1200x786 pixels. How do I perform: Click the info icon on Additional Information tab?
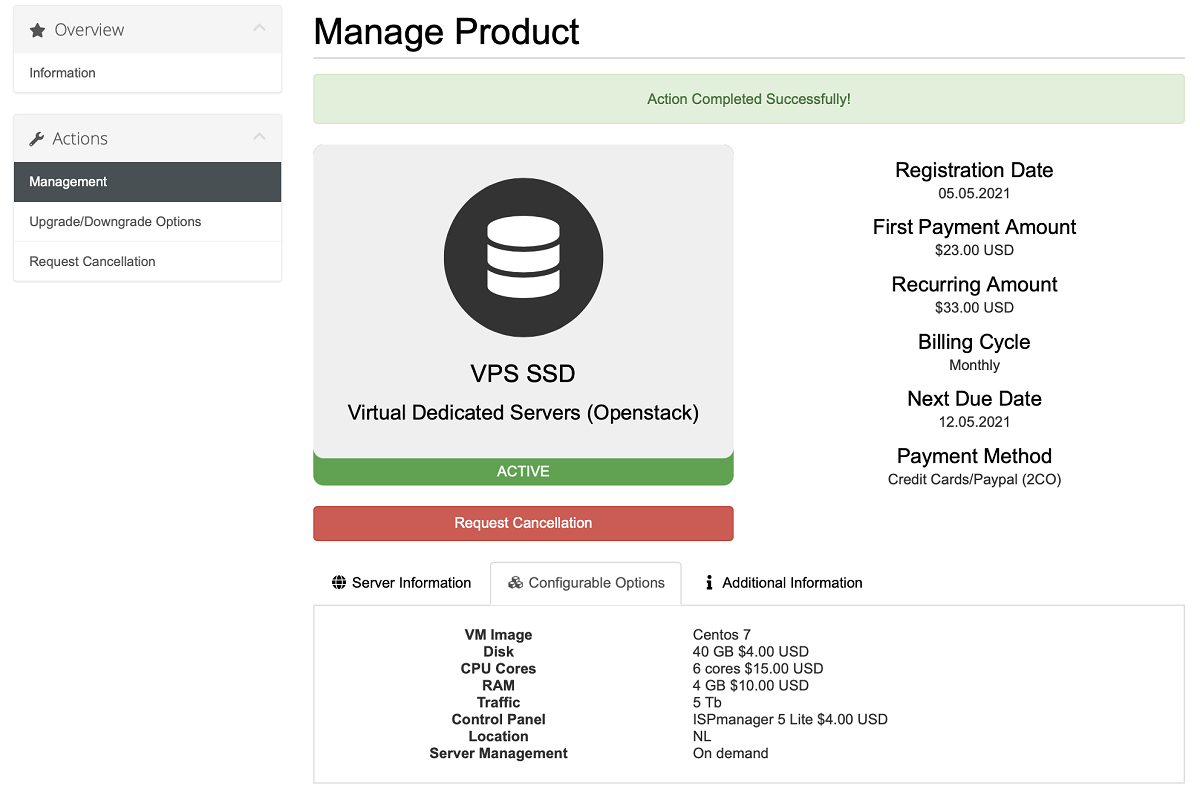pos(709,583)
